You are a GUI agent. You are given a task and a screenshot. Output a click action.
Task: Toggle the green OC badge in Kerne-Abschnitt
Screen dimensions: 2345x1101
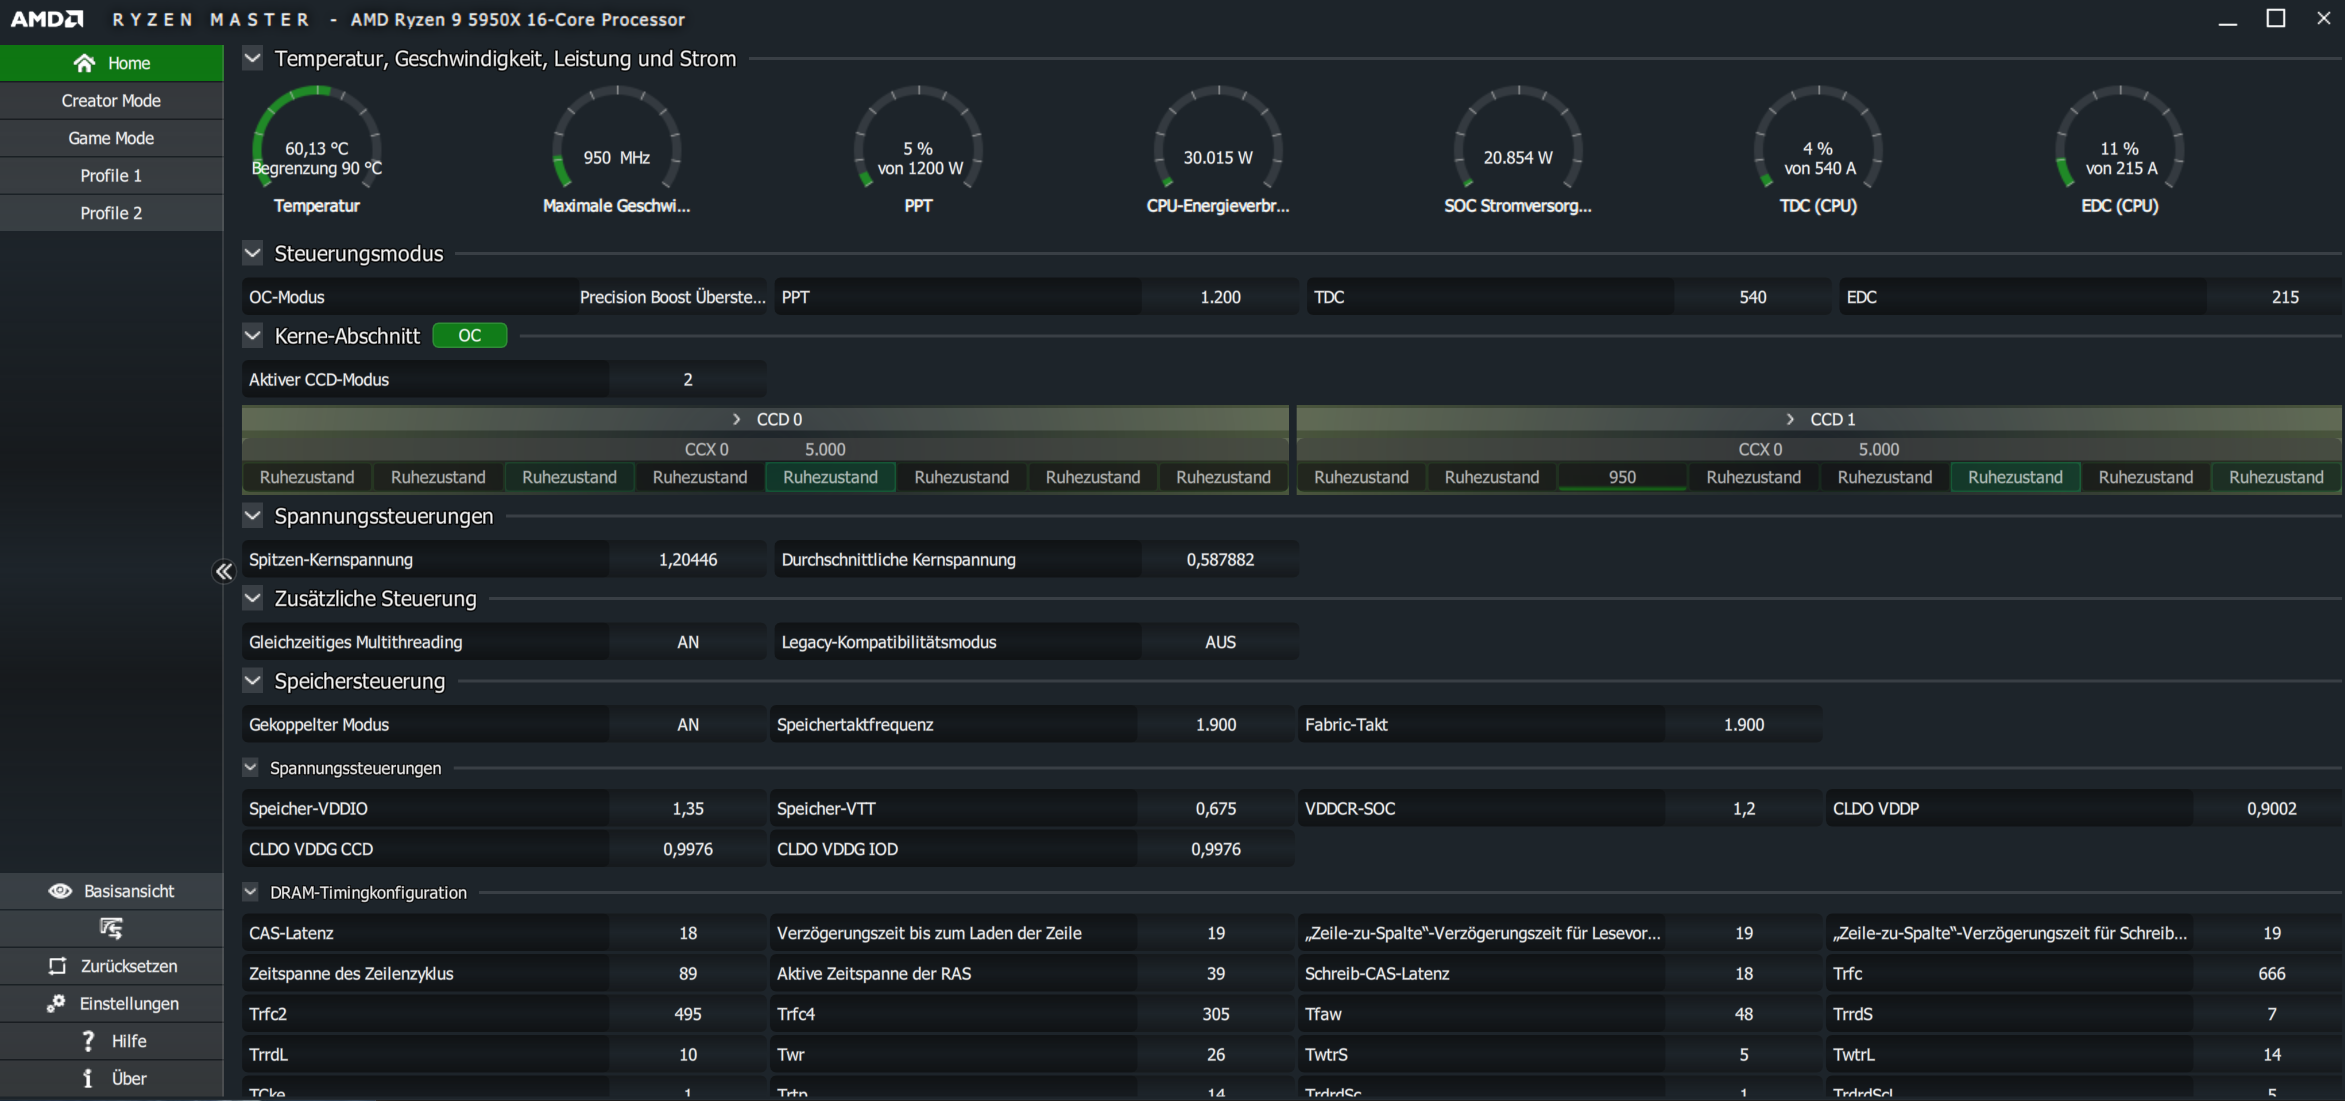(469, 336)
